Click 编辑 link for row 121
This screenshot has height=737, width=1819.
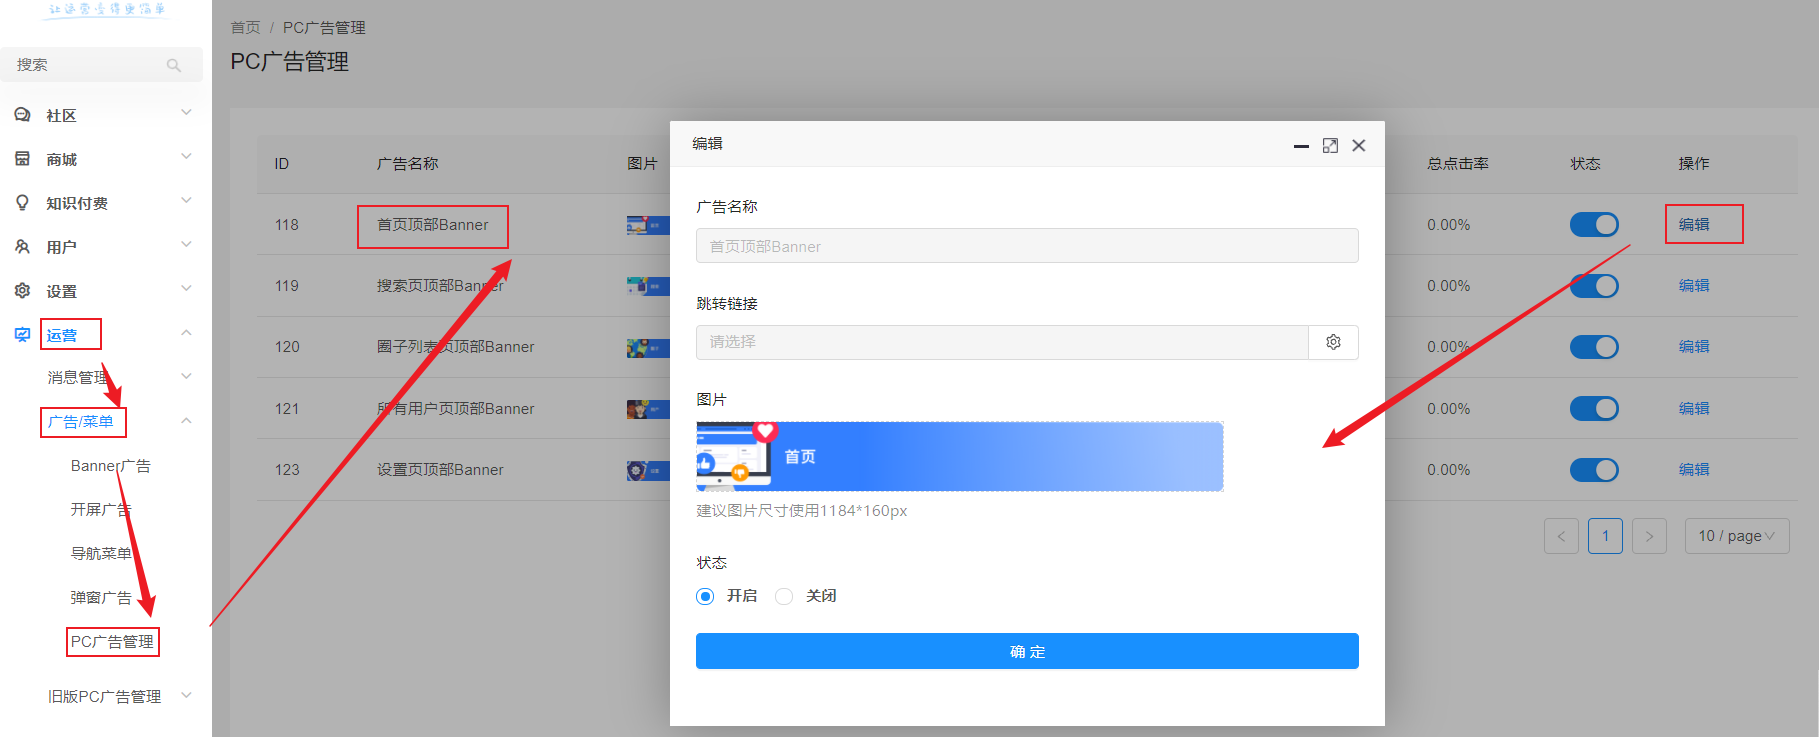(1694, 409)
